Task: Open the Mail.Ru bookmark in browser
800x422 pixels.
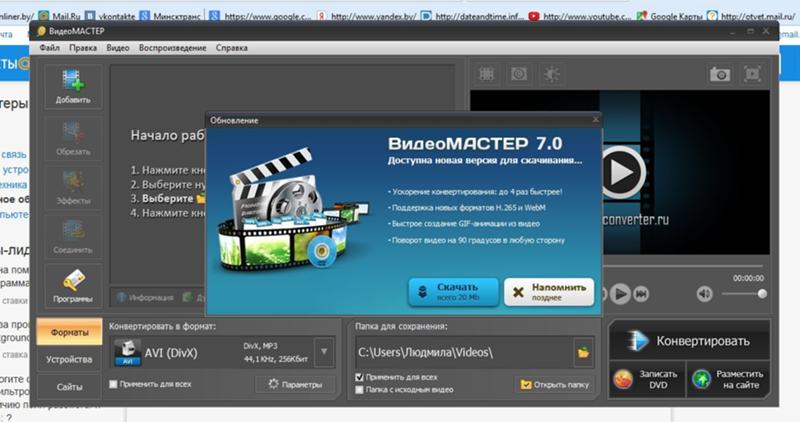Action: (x=59, y=16)
